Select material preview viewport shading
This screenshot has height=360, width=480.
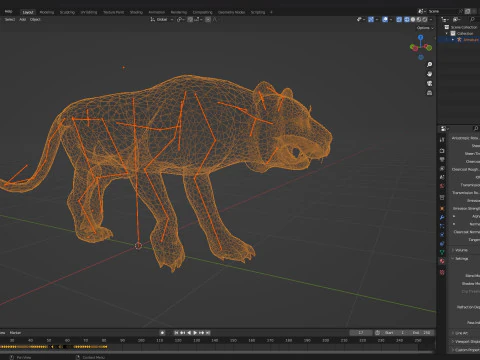pos(419,20)
